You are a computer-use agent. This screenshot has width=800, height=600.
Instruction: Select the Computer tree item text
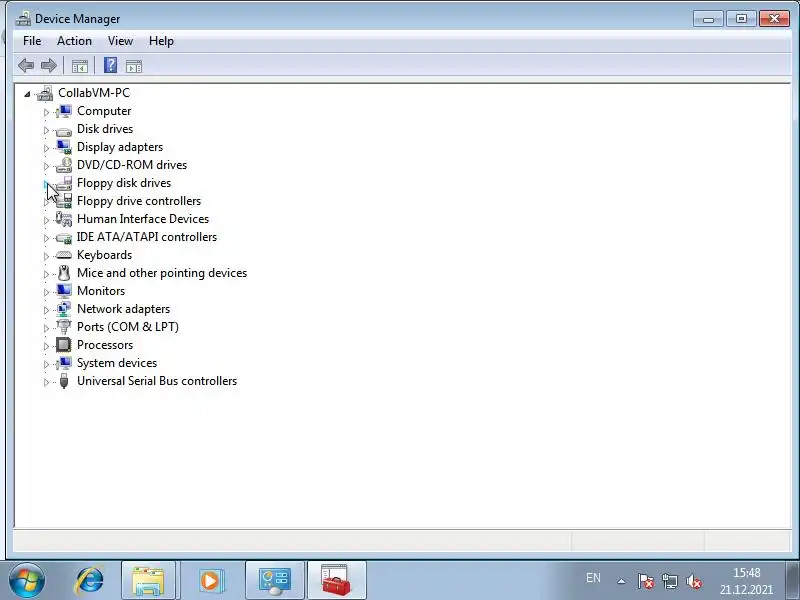tap(104, 111)
